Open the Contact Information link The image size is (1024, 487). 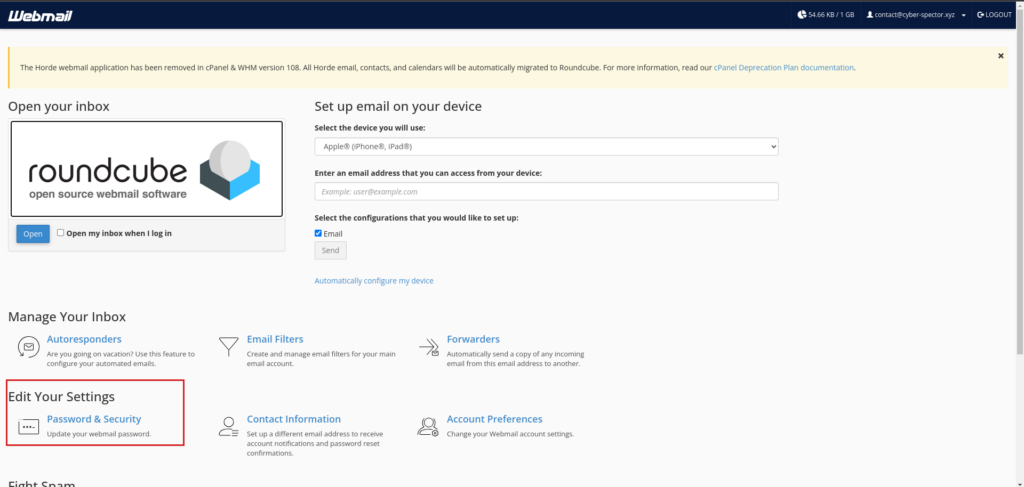(294, 419)
